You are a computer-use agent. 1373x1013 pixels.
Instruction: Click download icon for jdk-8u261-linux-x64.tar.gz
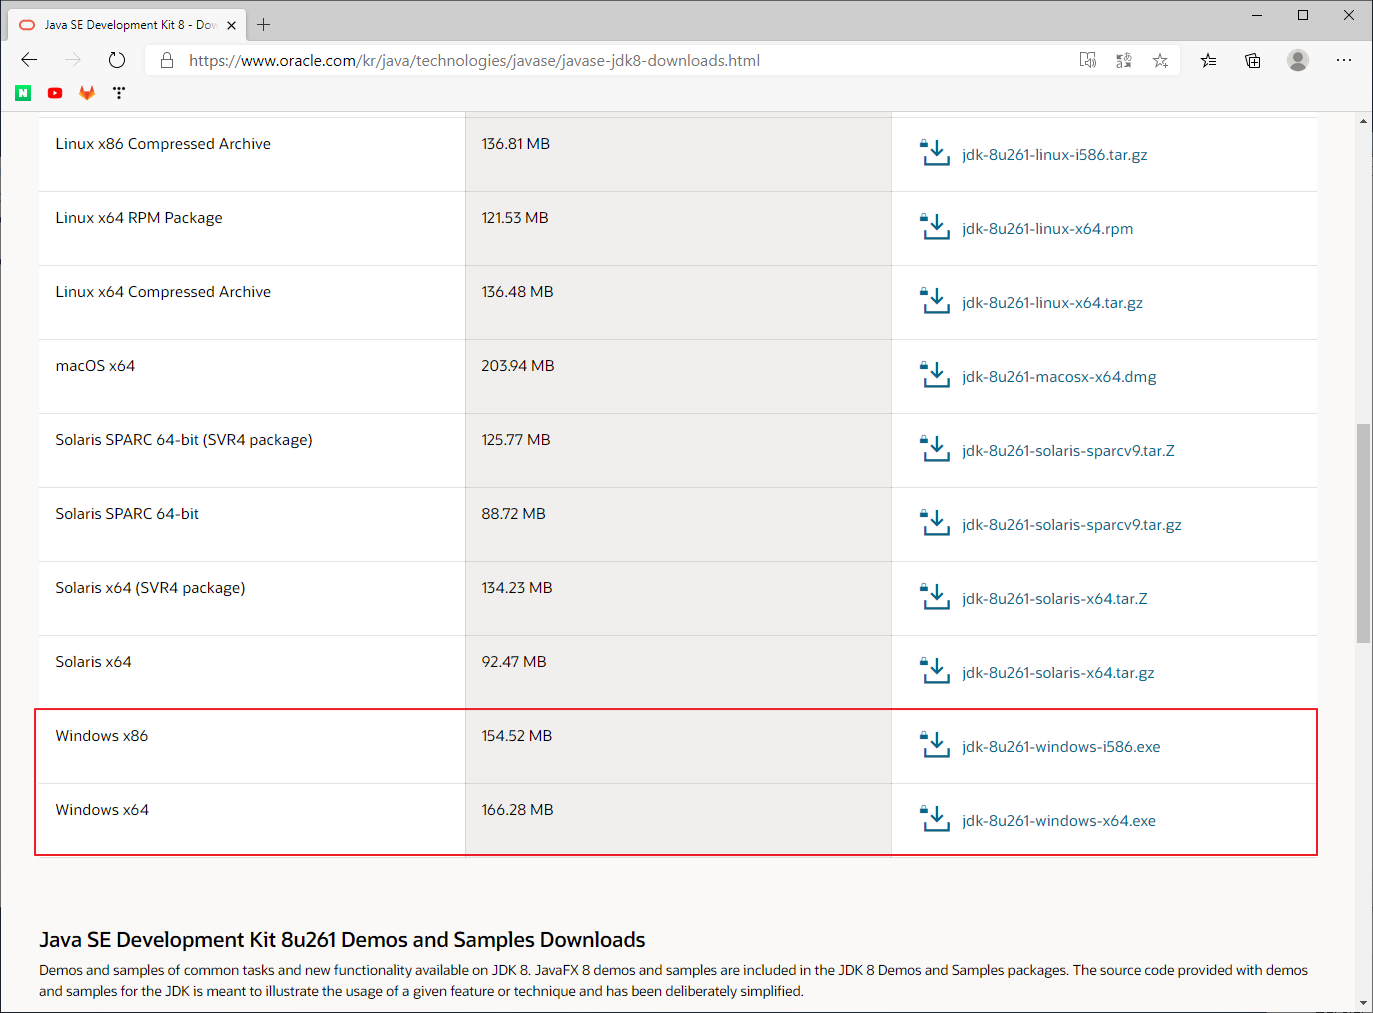pyautogui.click(x=934, y=301)
